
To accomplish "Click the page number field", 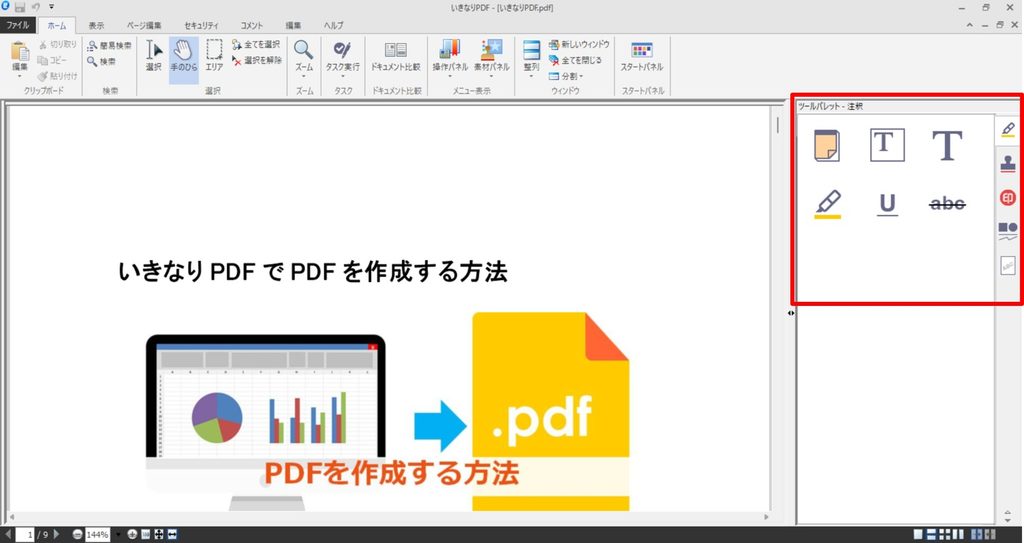I will (25, 535).
